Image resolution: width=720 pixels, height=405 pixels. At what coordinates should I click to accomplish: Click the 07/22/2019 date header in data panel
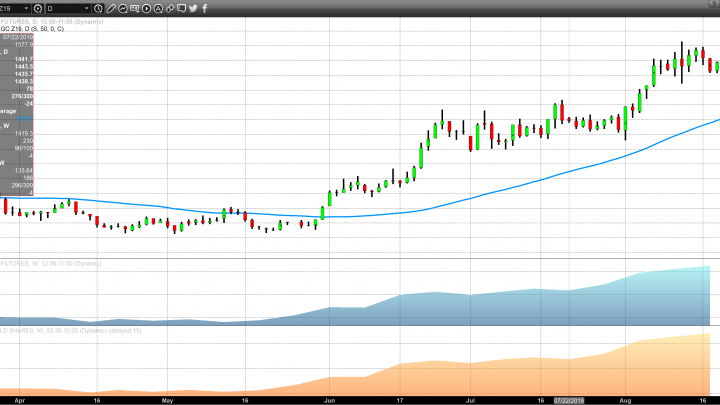(16, 37)
